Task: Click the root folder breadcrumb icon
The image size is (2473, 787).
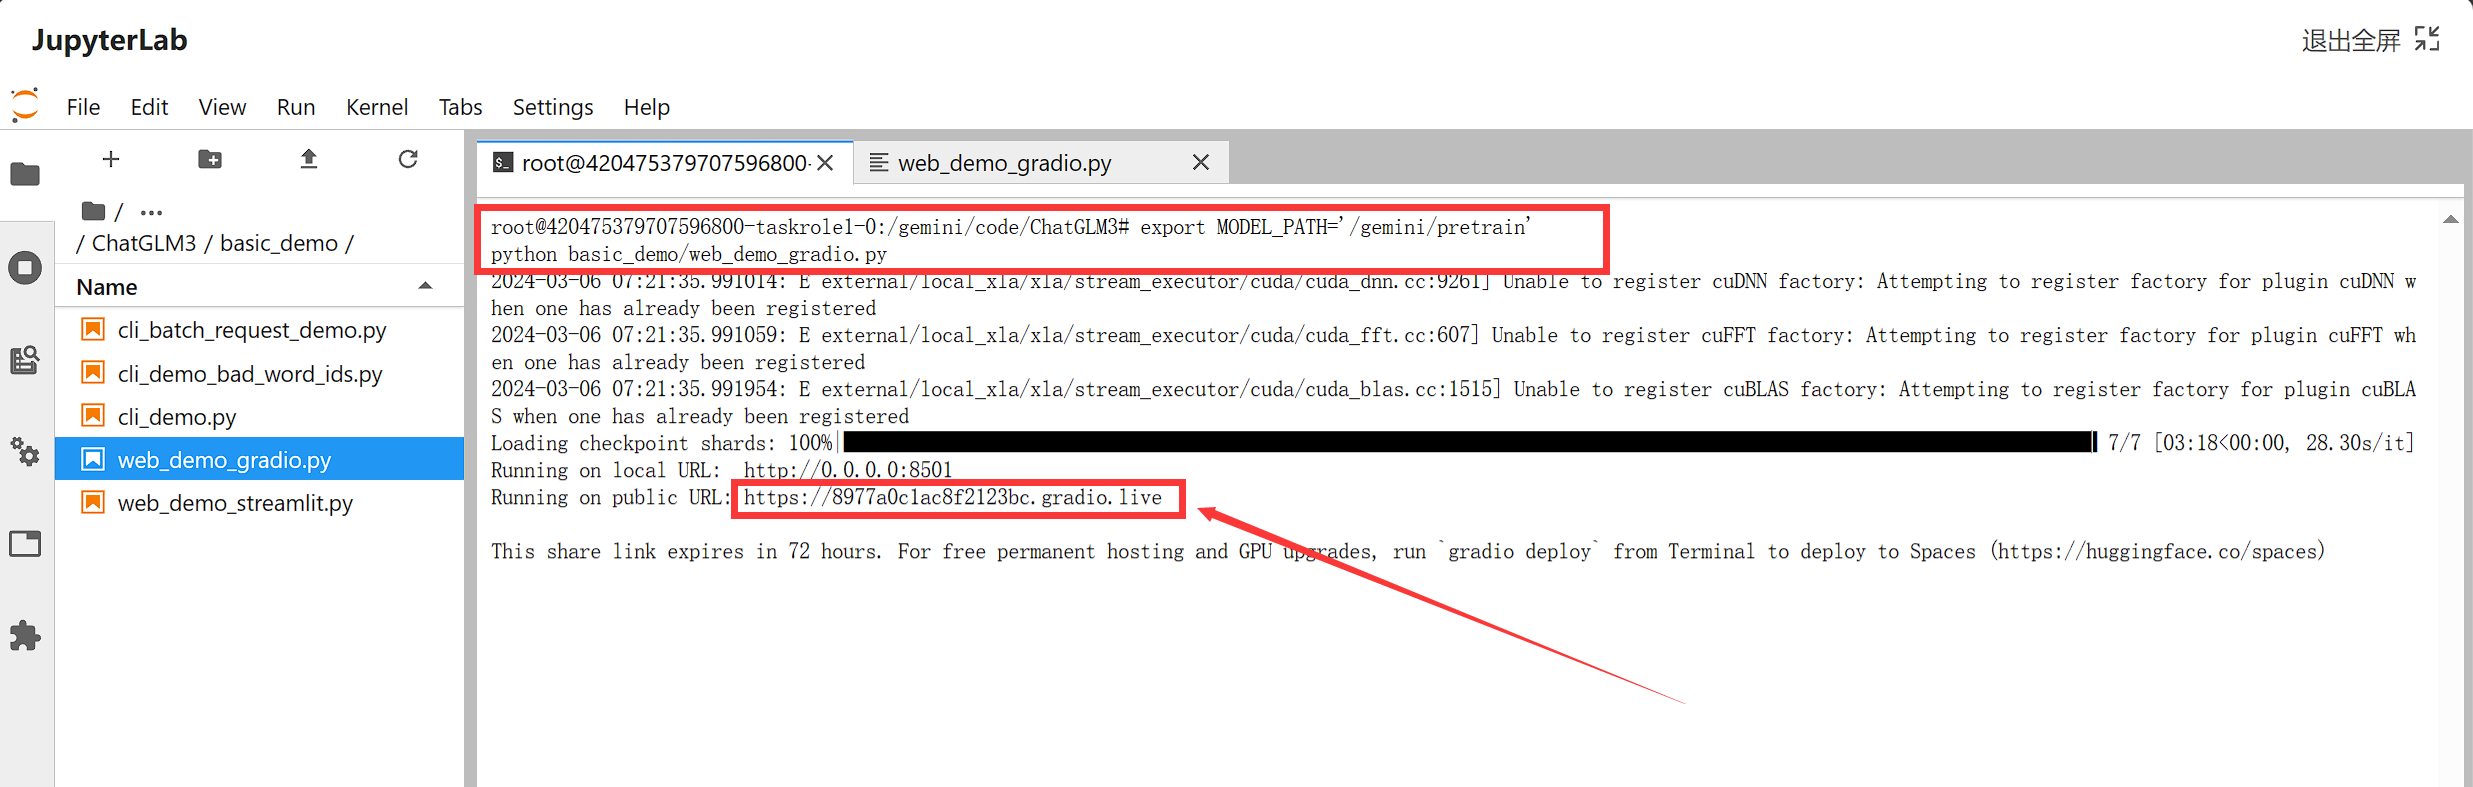Action: (93, 211)
